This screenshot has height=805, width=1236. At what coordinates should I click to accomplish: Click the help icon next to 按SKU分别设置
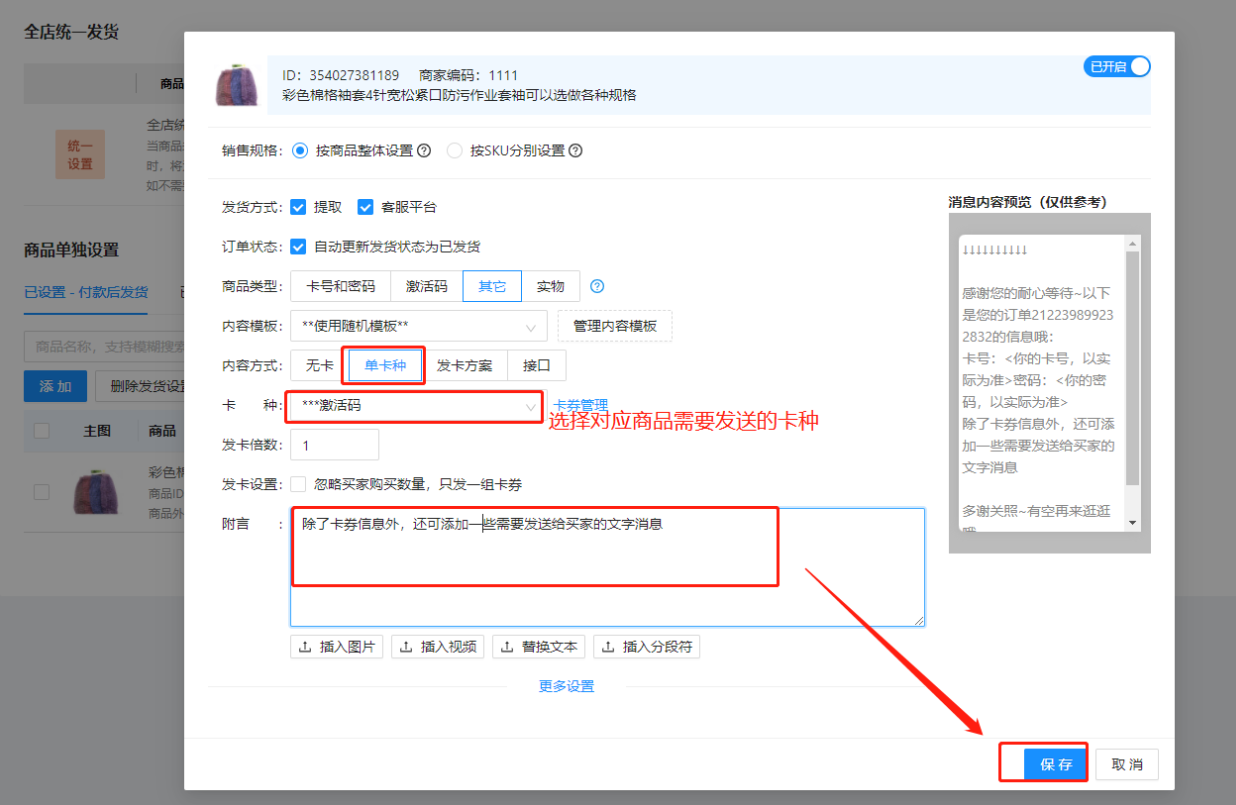point(575,151)
